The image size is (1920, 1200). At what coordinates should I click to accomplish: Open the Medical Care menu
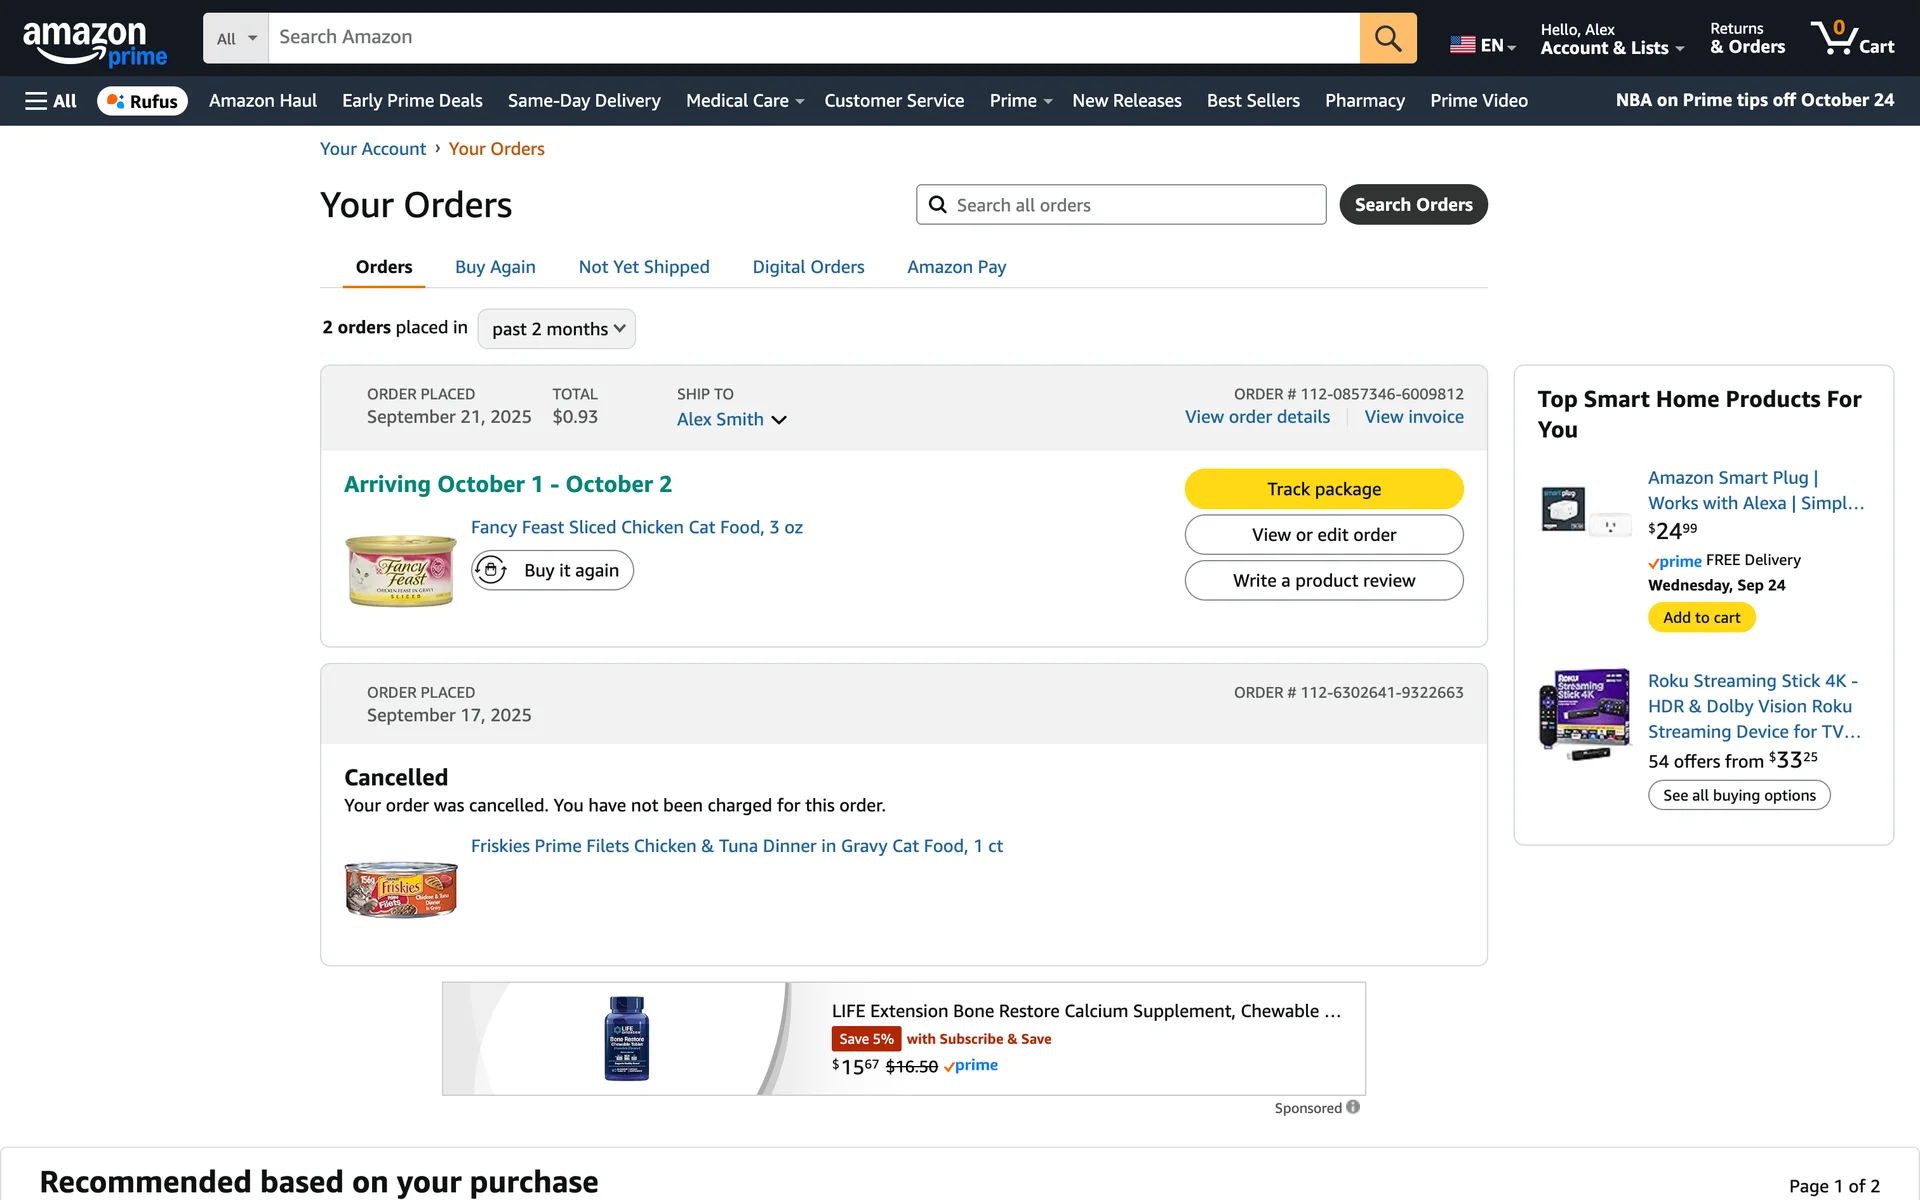(744, 101)
